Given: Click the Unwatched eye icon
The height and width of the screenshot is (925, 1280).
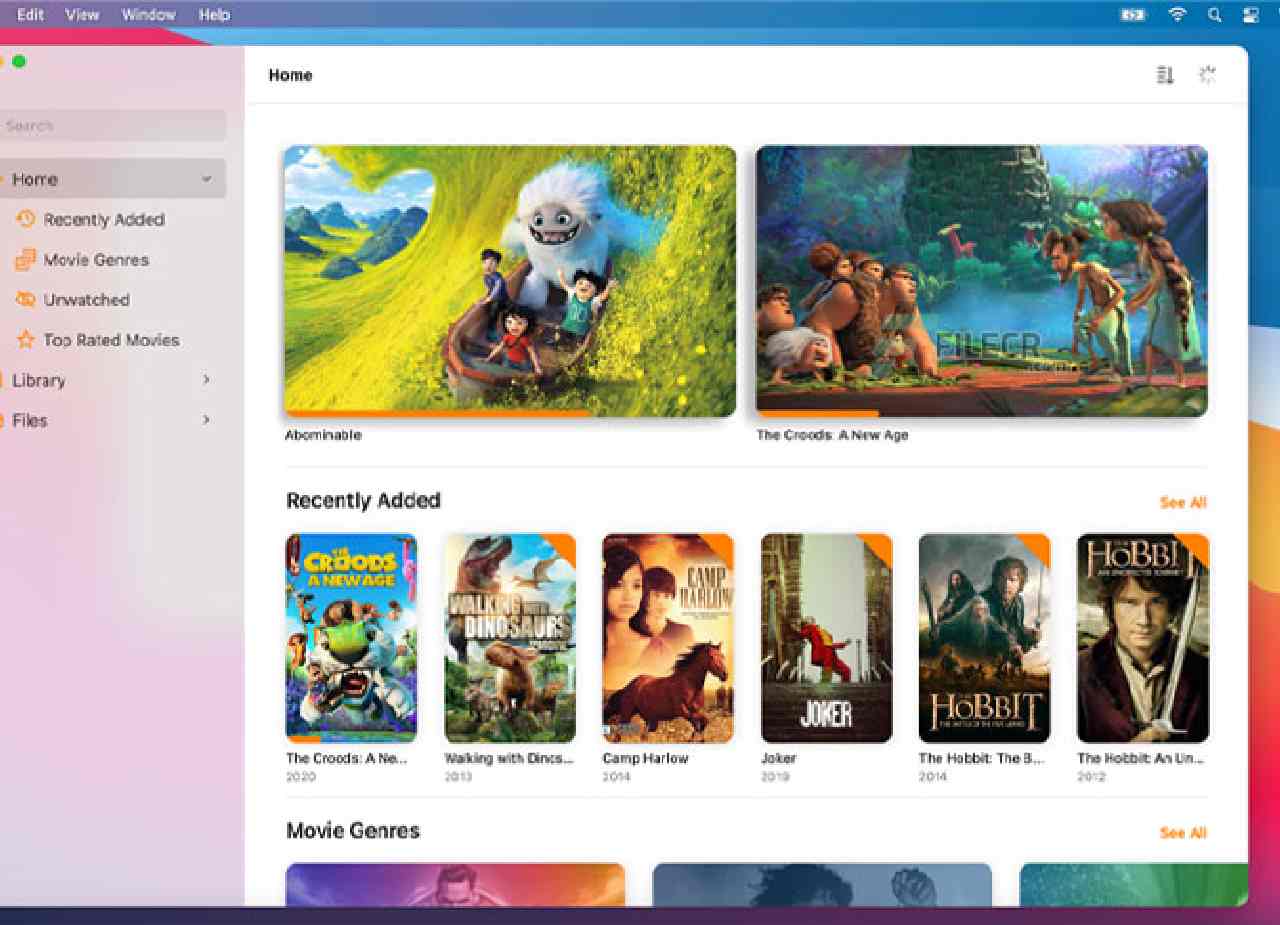Looking at the screenshot, I should (25, 300).
